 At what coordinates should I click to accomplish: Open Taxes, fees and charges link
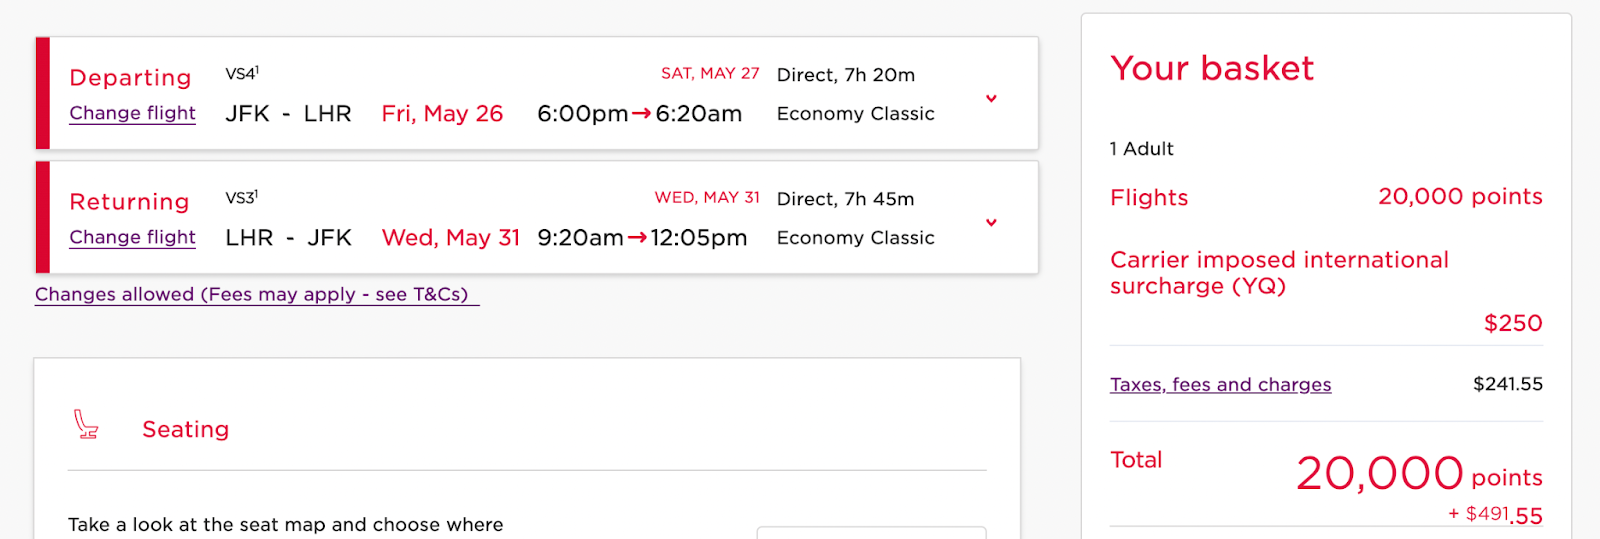pyautogui.click(x=1220, y=384)
